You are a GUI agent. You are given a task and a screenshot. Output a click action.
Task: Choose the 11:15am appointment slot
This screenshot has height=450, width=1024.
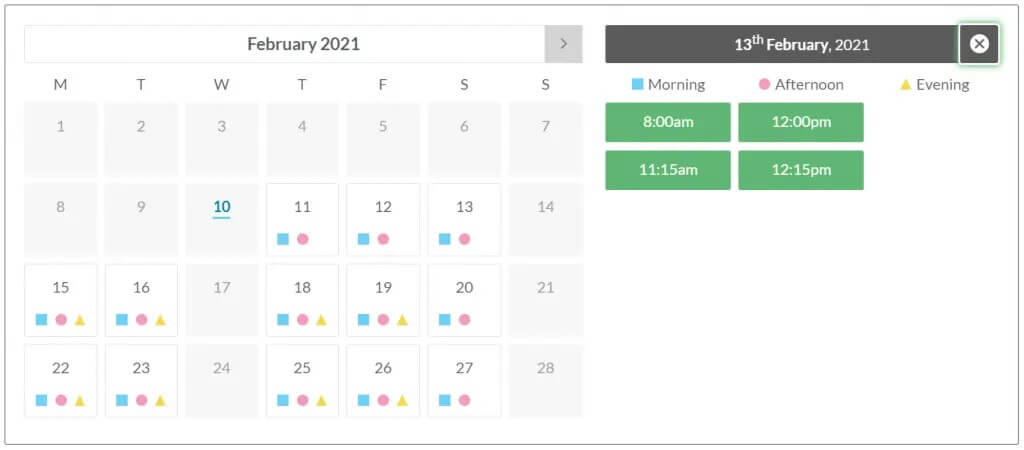[x=668, y=170]
